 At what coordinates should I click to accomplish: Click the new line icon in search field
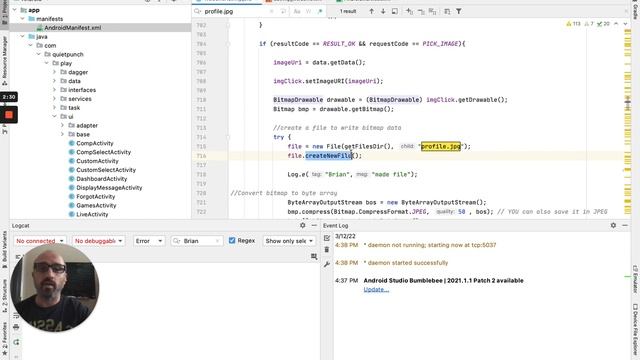click(x=283, y=11)
